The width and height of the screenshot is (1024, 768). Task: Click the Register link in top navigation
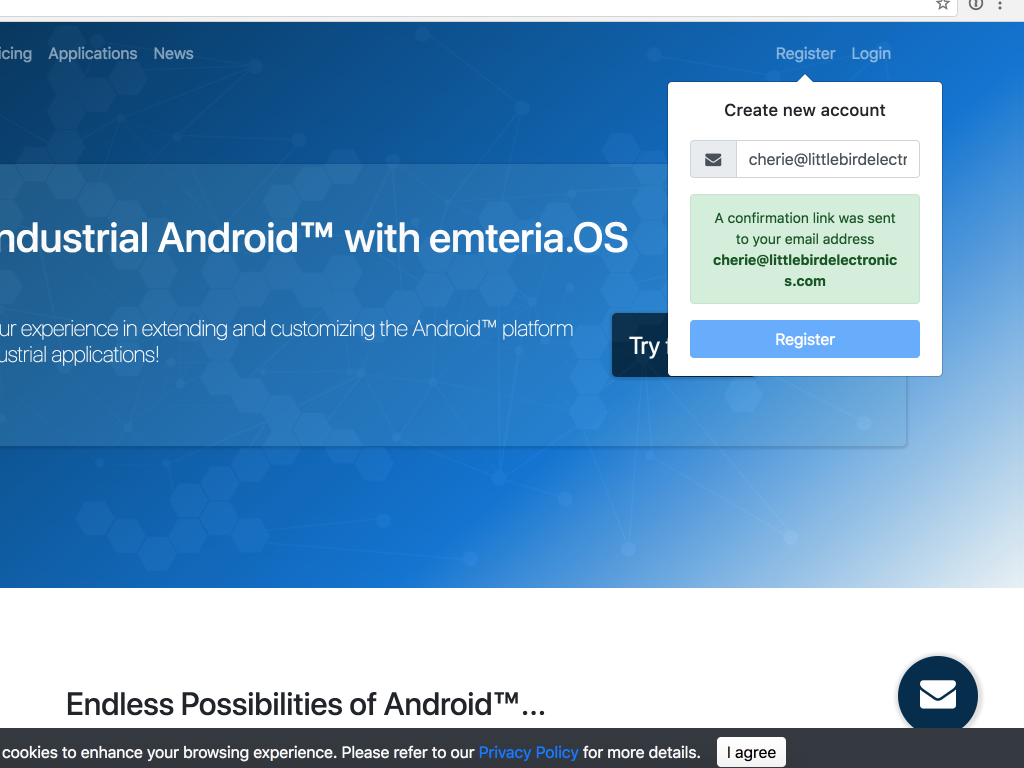click(805, 54)
